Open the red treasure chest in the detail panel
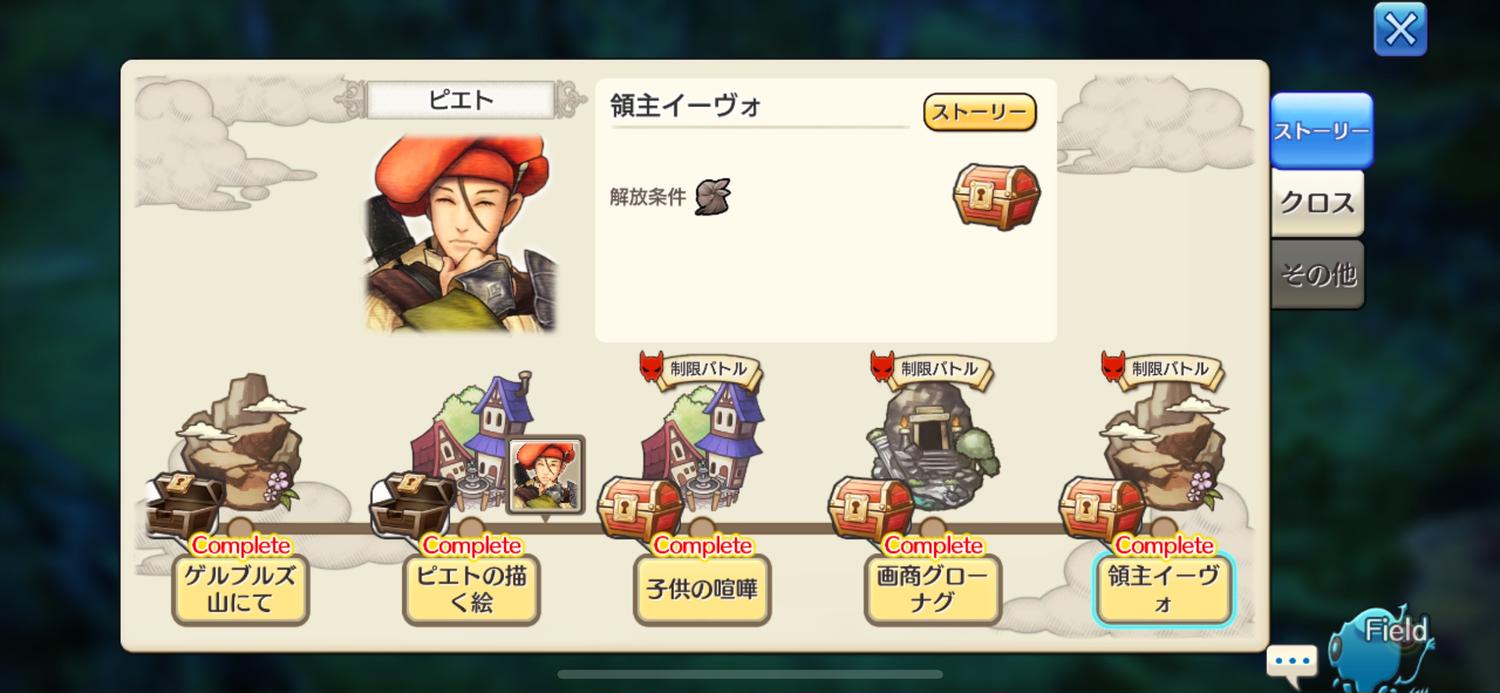Screen dimensions: 1500x693 996,196
